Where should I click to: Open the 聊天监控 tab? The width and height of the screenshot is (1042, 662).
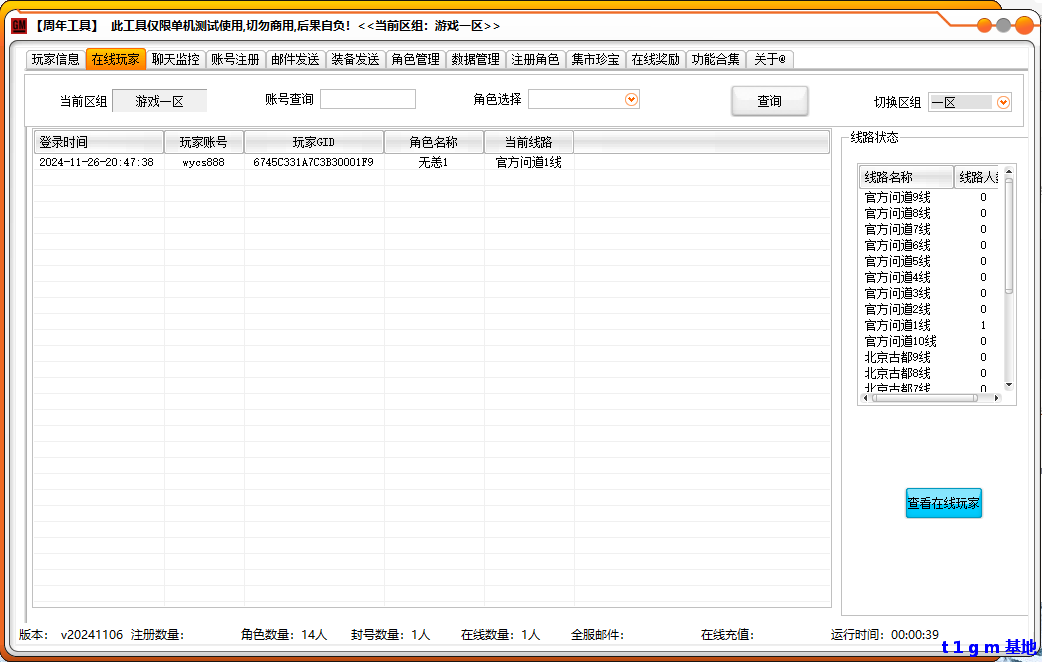point(176,59)
